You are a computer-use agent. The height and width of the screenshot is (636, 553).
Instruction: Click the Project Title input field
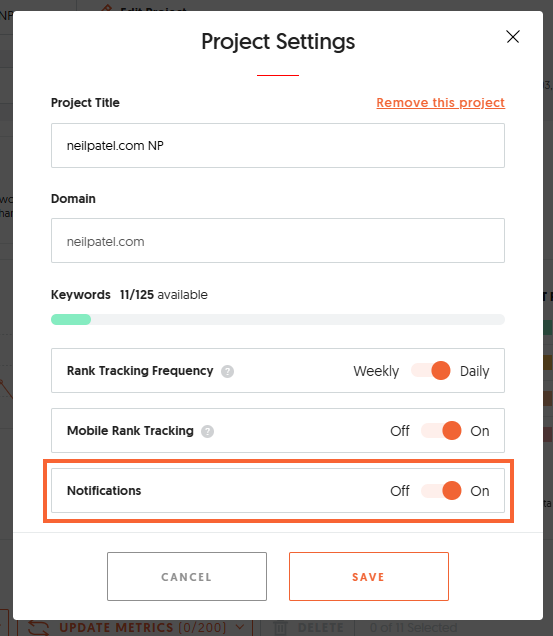pos(278,146)
